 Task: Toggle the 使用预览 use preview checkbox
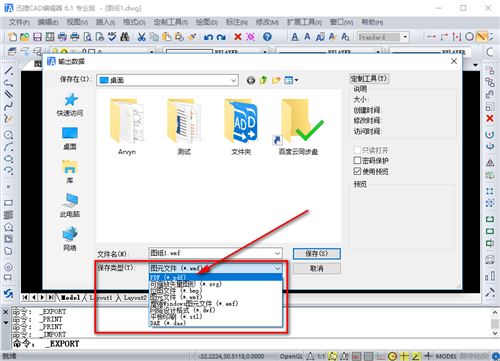357,171
